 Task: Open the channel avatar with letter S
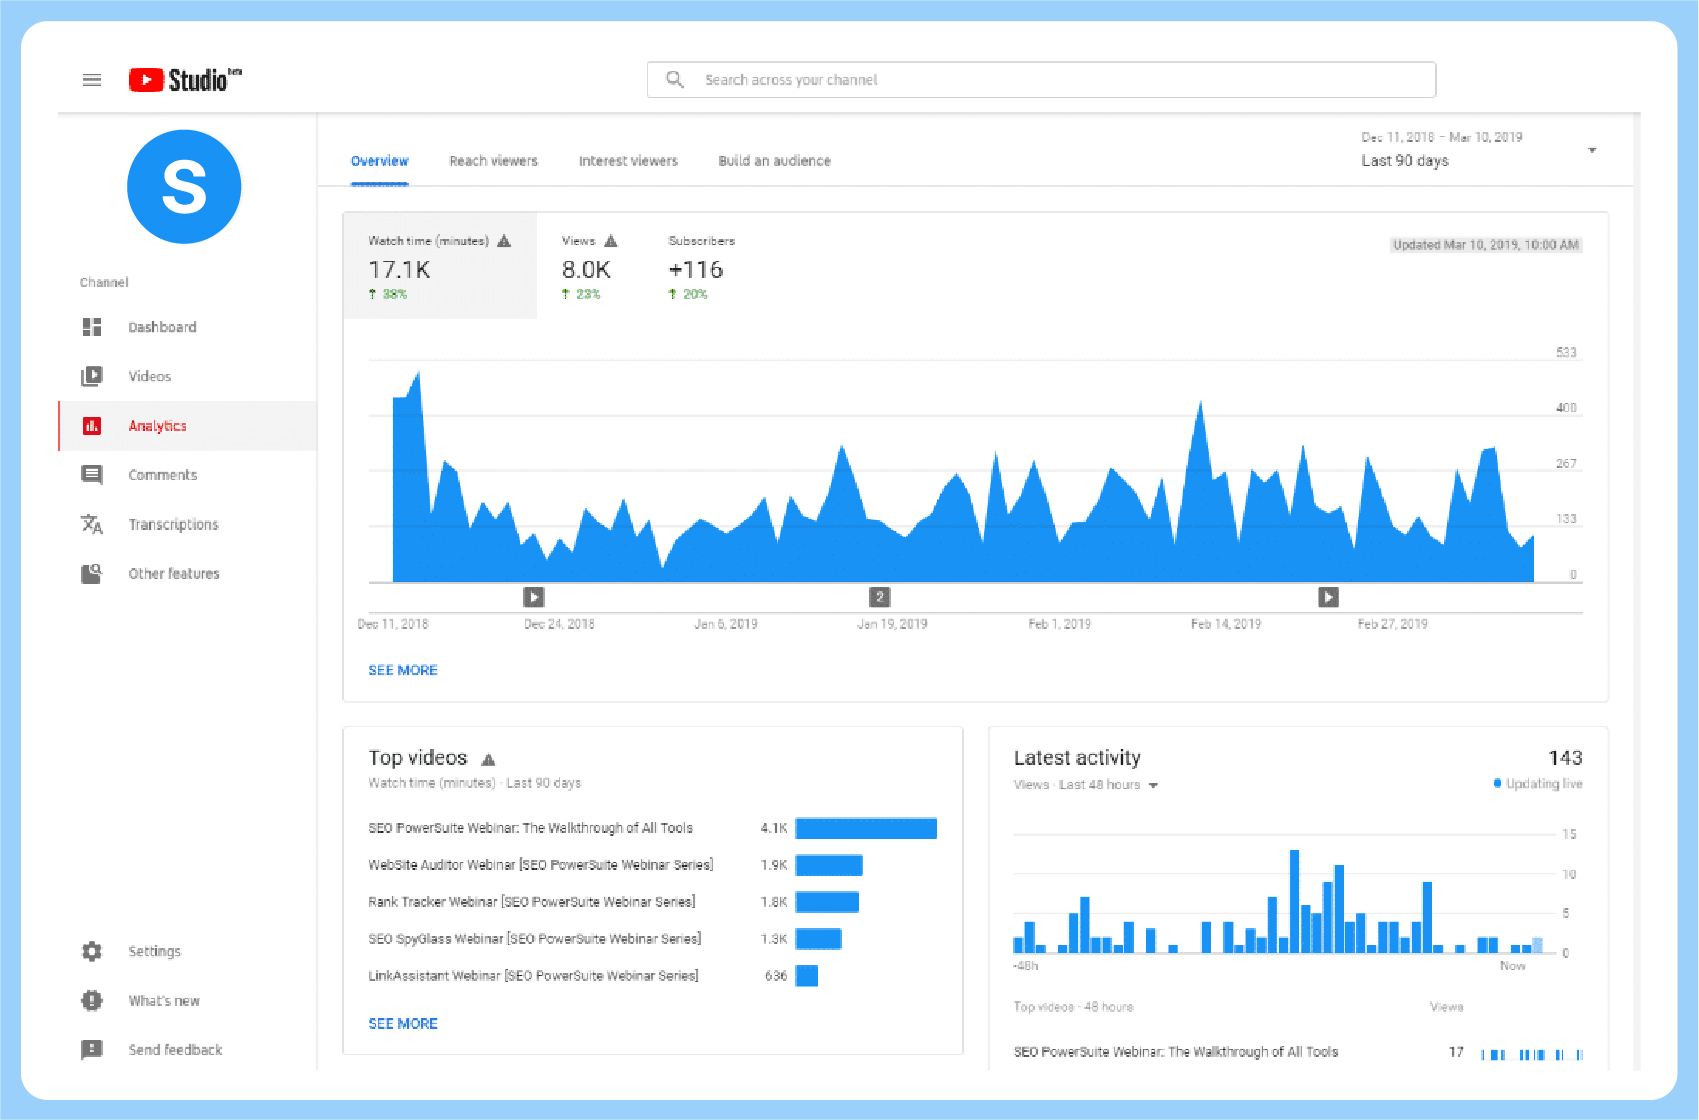pyautogui.click(x=184, y=187)
